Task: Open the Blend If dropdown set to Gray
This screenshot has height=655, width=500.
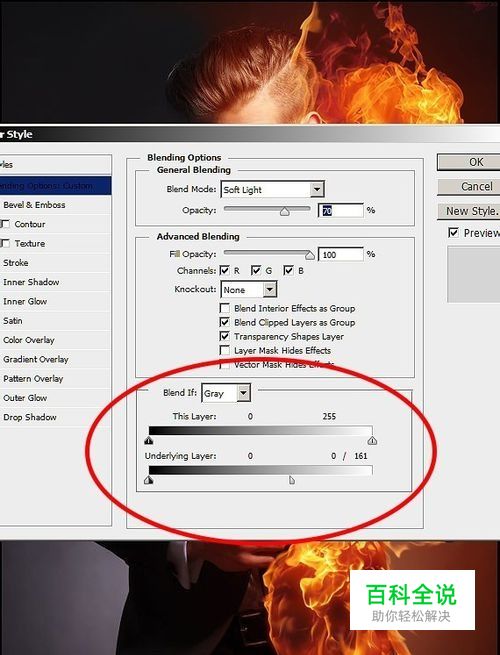Action: (226, 393)
